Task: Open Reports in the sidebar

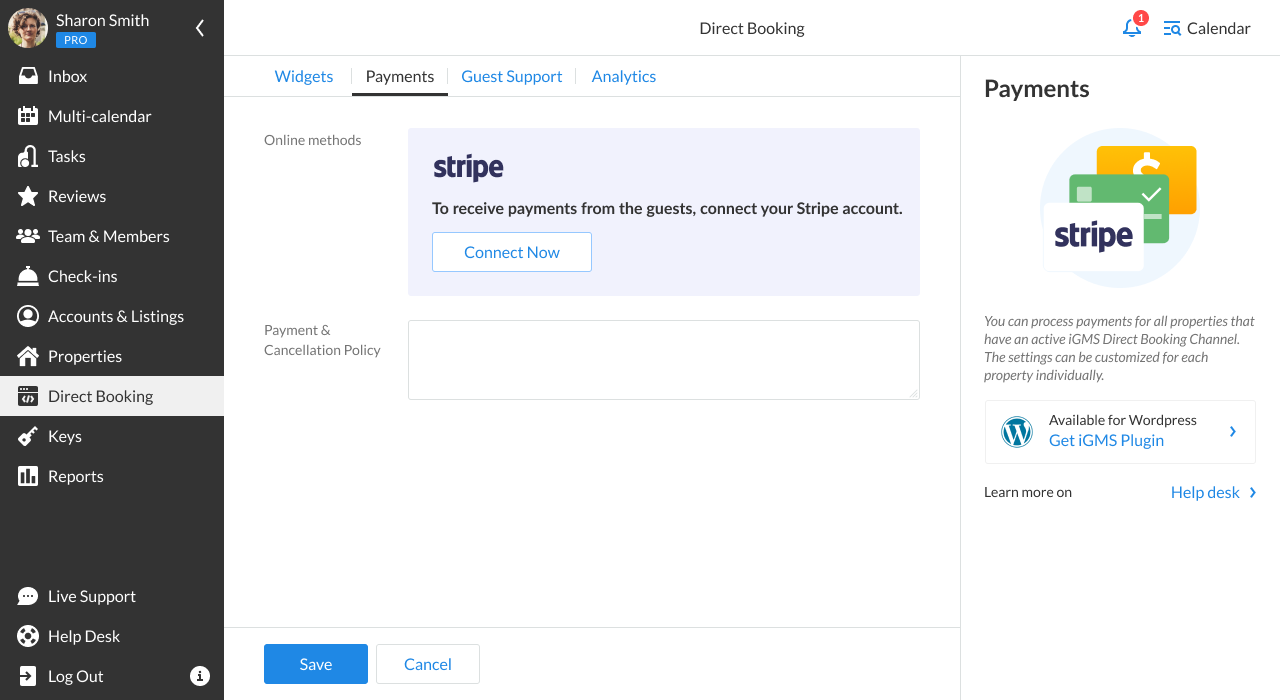Action: tap(112, 476)
